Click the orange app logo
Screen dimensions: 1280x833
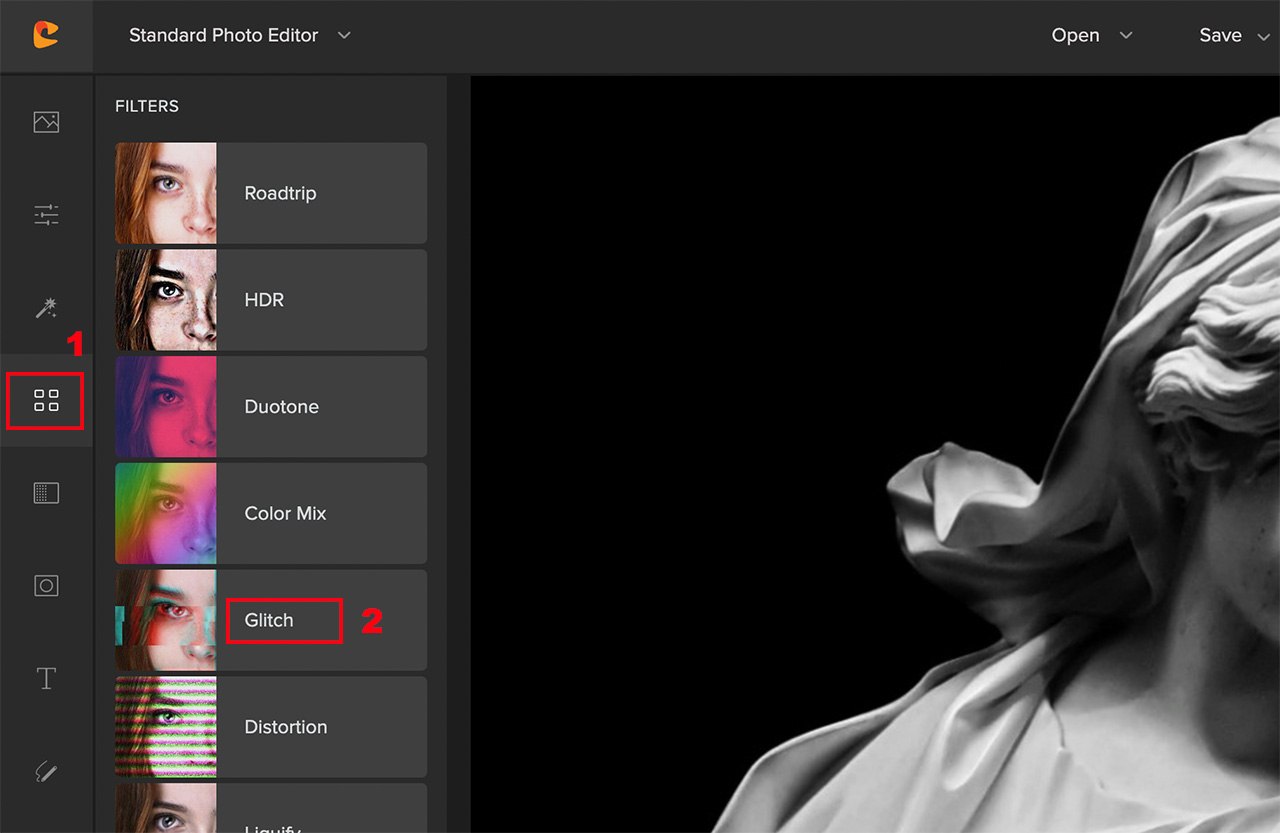click(47, 35)
